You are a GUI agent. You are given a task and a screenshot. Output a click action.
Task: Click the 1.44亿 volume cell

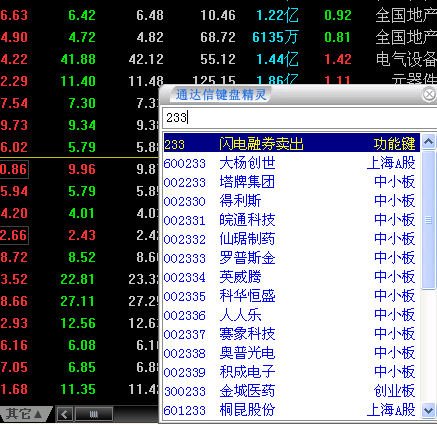point(277,59)
